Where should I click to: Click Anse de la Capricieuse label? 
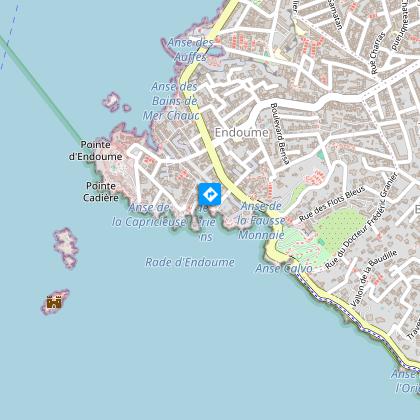(149, 215)
